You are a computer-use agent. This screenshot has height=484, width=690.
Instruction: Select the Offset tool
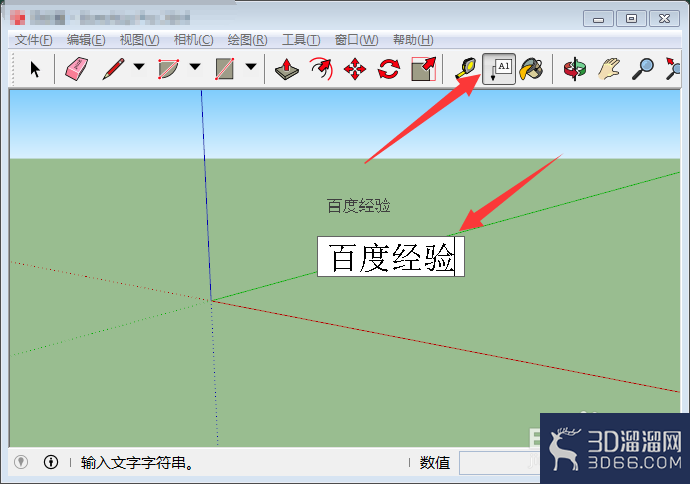coord(321,69)
